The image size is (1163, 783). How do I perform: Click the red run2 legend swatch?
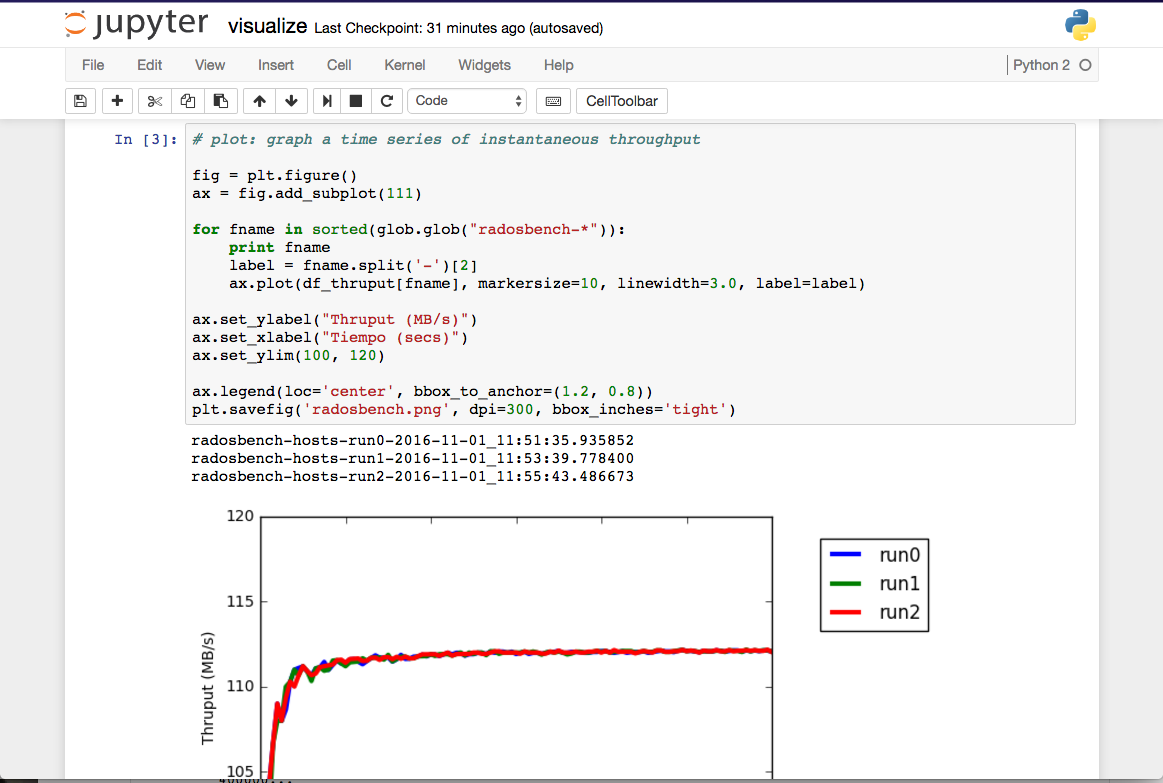coord(846,612)
